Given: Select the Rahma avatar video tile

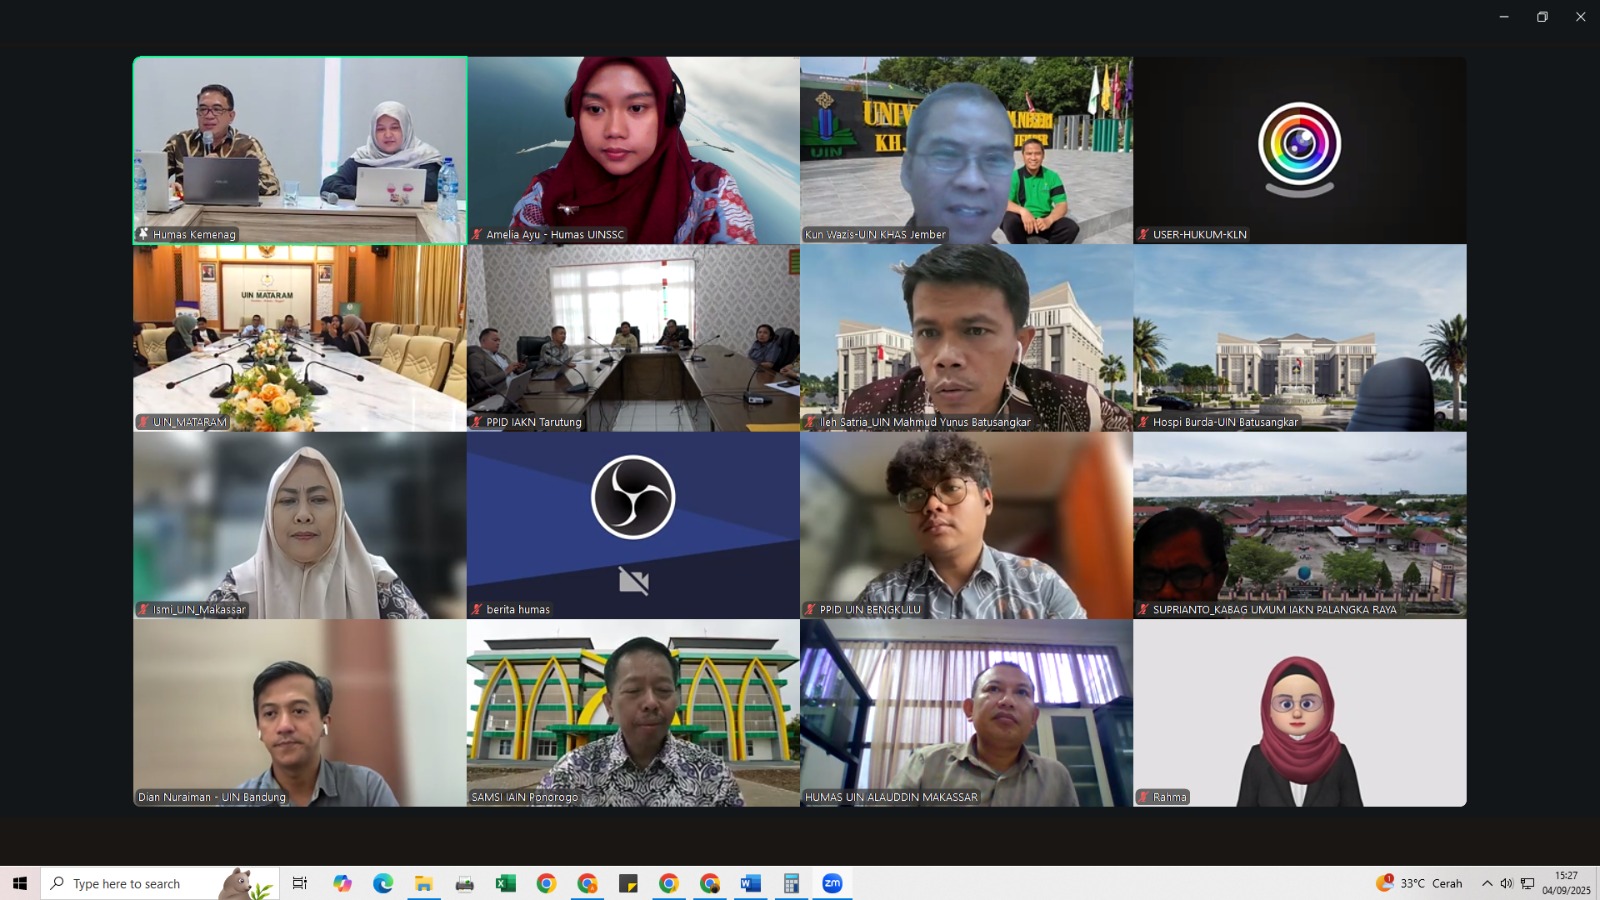Looking at the screenshot, I should click(x=1299, y=712).
